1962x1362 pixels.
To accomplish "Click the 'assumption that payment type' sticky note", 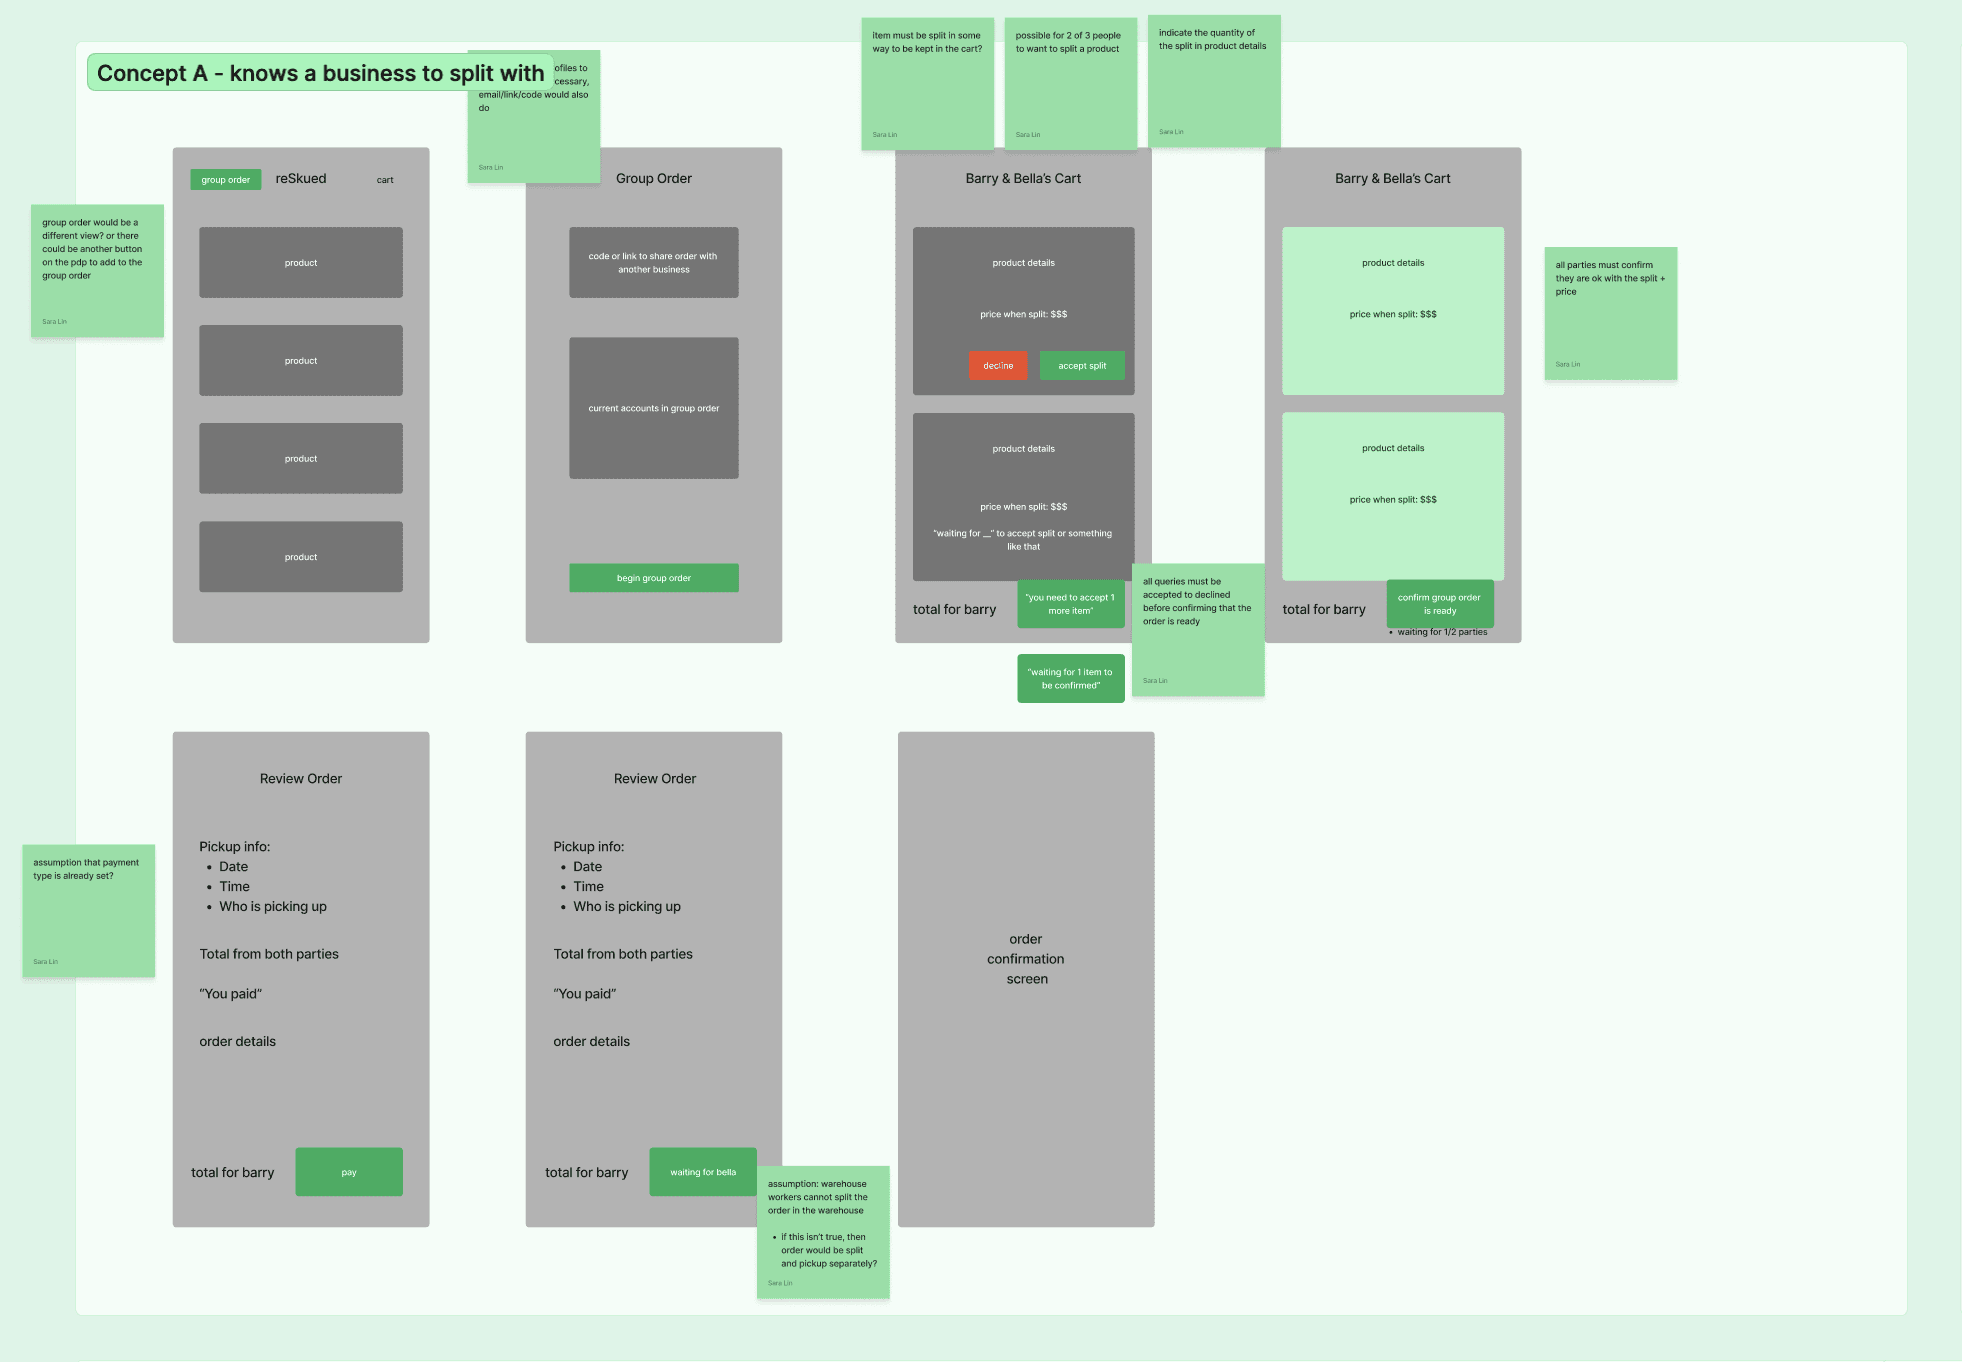I will tap(88, 910).
